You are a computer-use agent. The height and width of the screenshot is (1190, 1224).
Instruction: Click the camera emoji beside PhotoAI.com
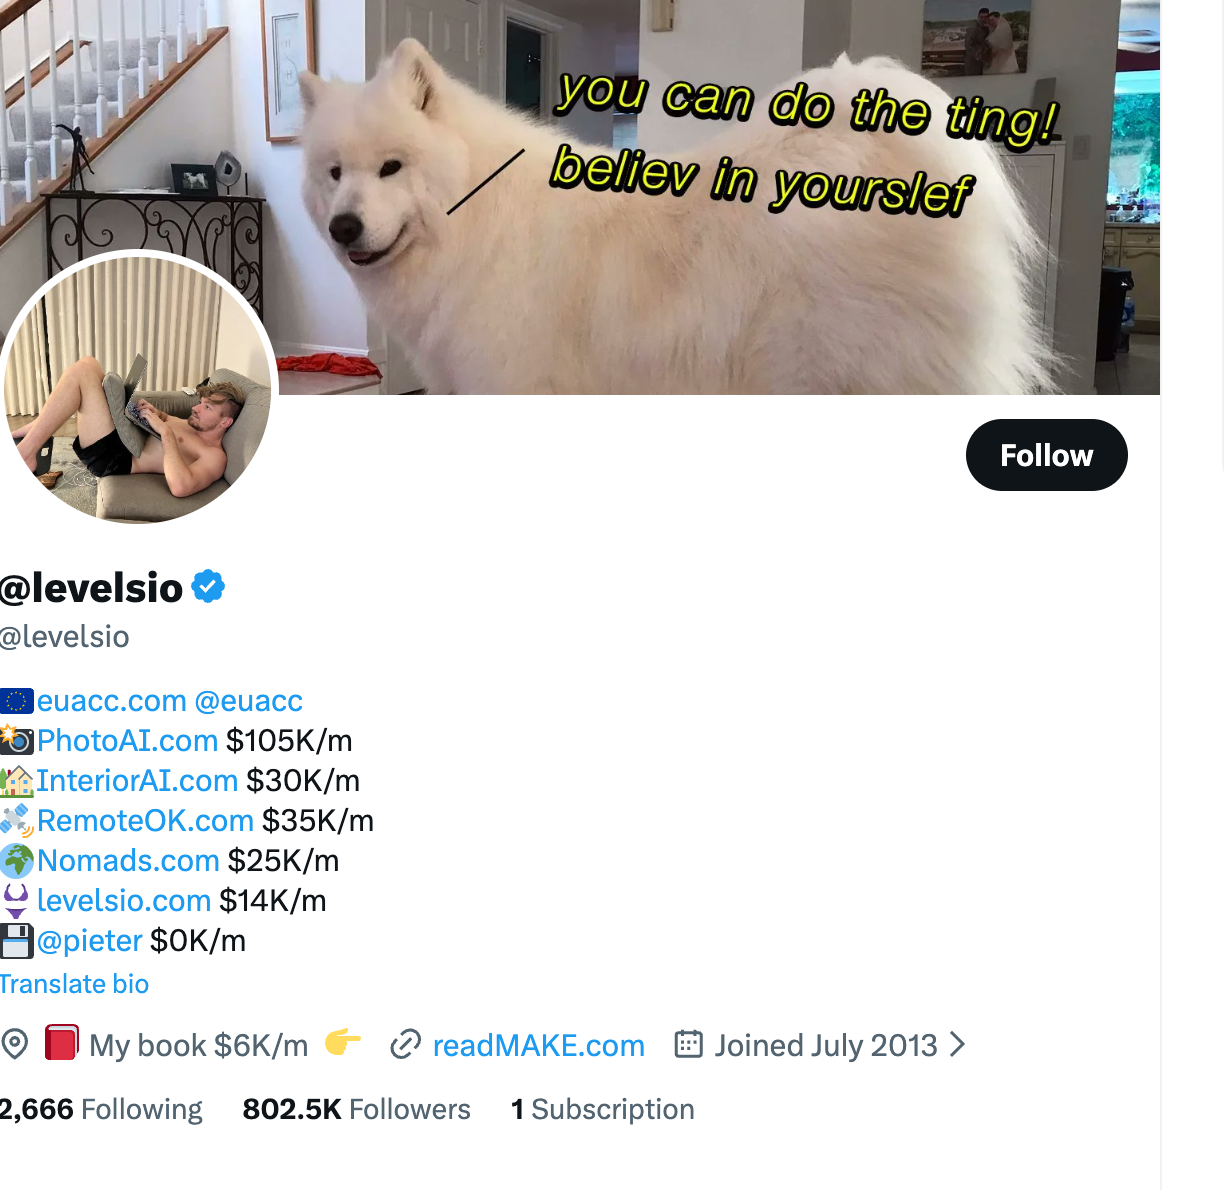coord(17,740)
